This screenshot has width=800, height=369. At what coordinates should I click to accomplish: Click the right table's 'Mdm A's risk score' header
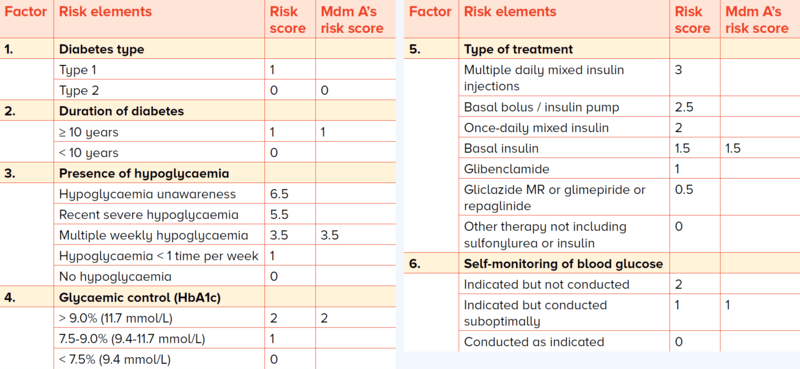tap(757, 19)
